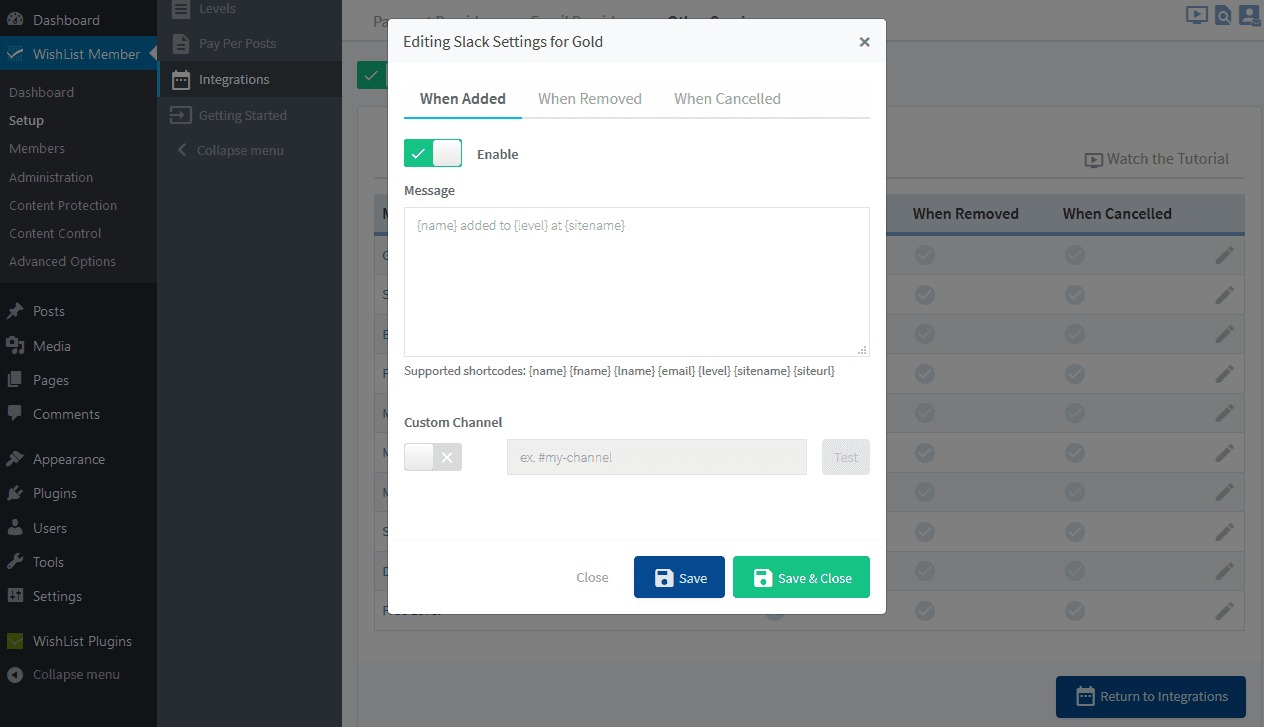Dismiss the dialog with the X button
Image resolution: width=1264 pixels, height=727 pixels.
click(x=864, y=42)
